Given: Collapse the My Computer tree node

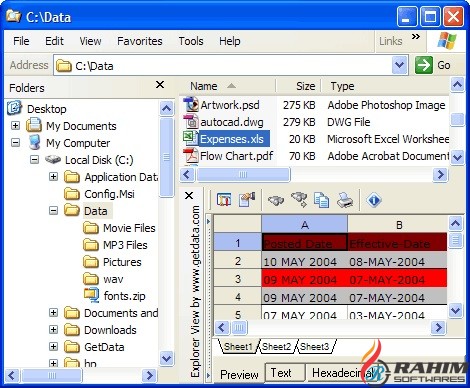Looking at the screenshot, I should tap(15, 143).
